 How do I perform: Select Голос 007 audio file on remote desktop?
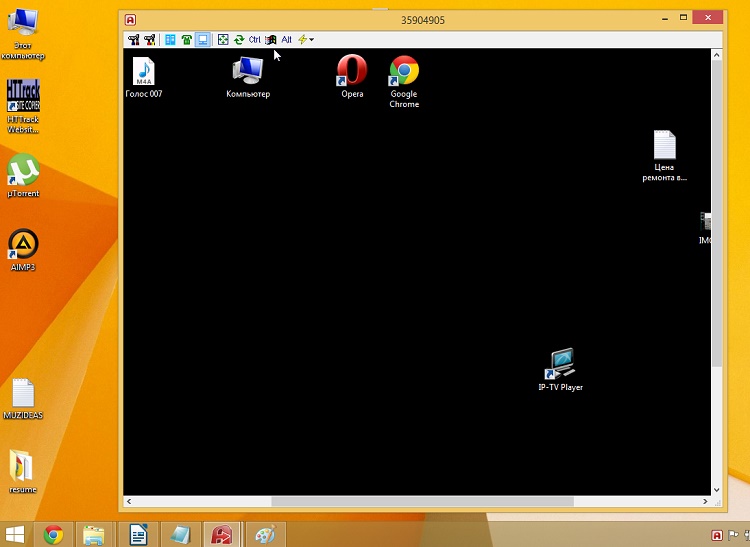click(x=144, y=77)
